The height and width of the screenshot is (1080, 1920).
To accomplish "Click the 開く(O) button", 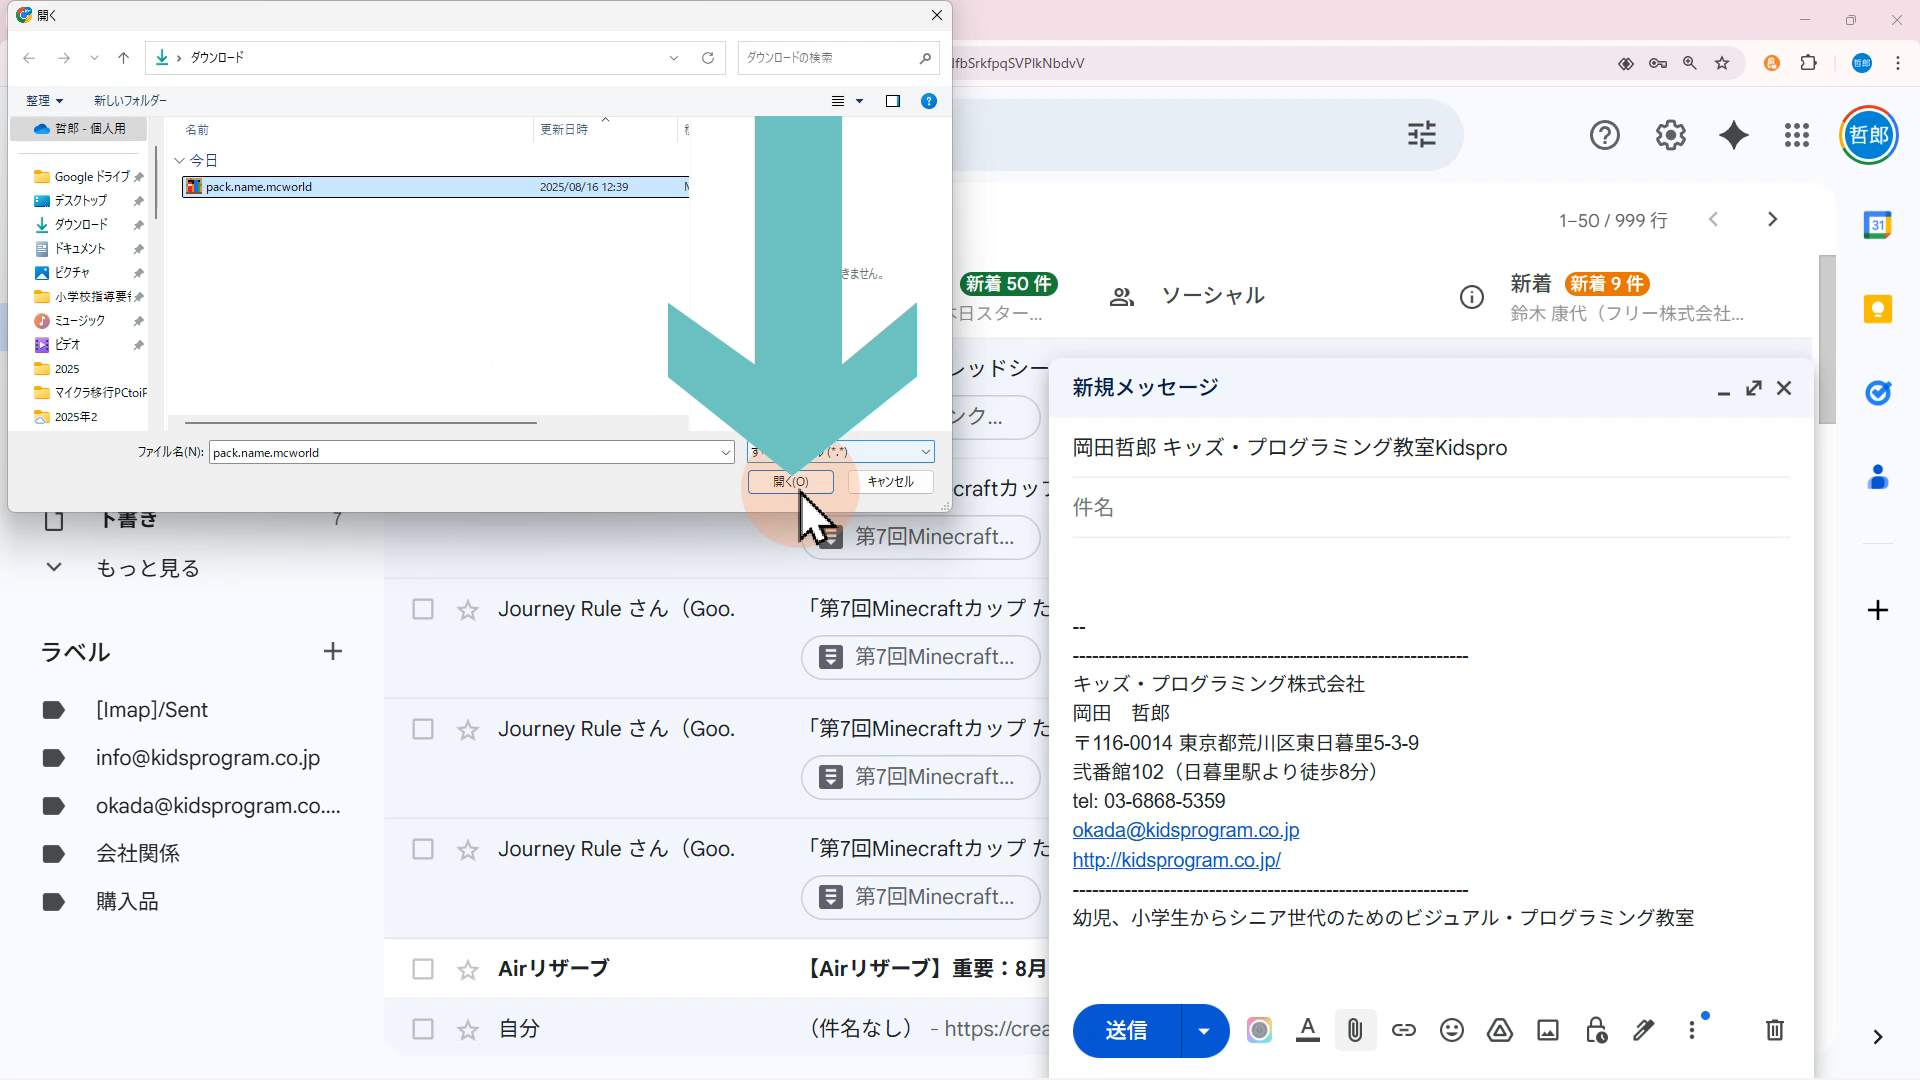I will pos(790,482).
